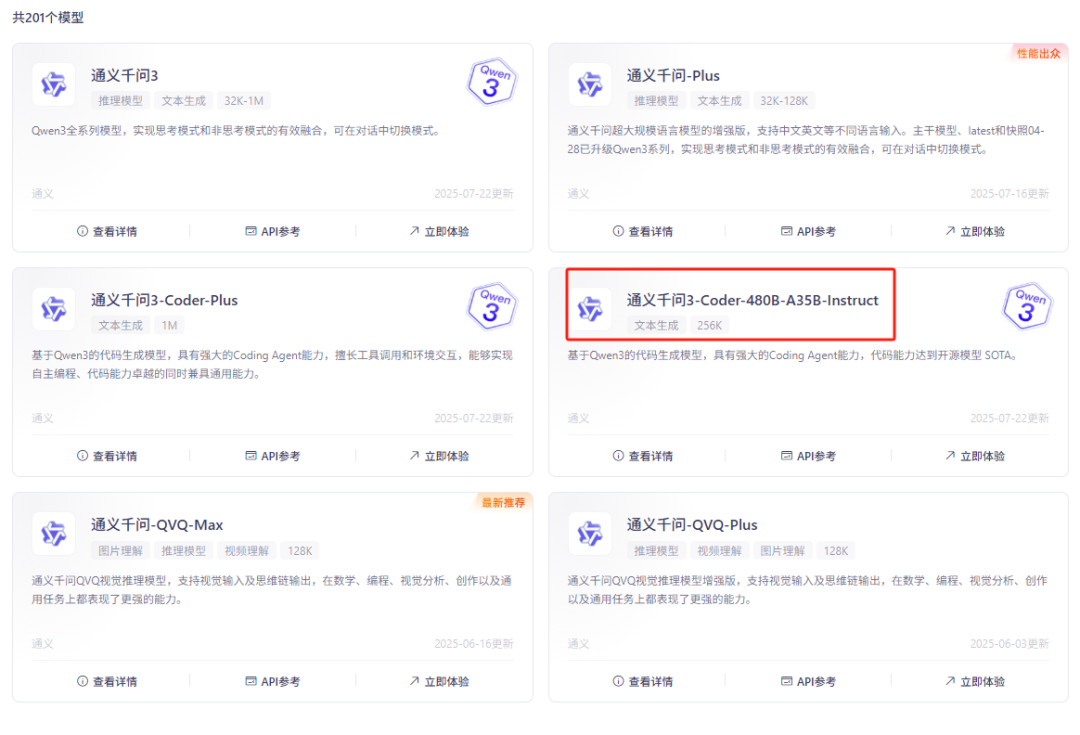Try 立即体验 on 通义千问-QVQ-Max card
1080x735 pixels.
[439, 681]
